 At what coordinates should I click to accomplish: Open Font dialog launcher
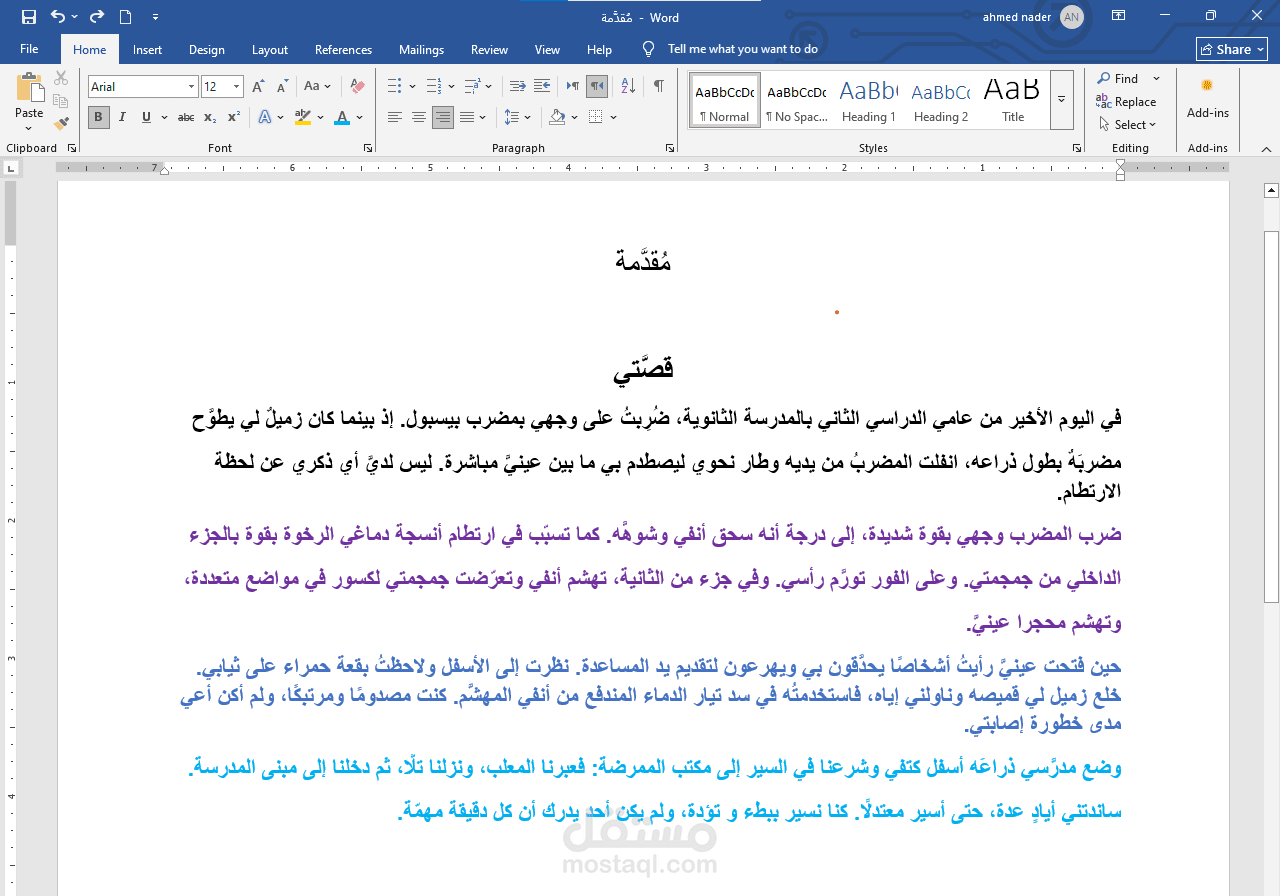(369, 148)
